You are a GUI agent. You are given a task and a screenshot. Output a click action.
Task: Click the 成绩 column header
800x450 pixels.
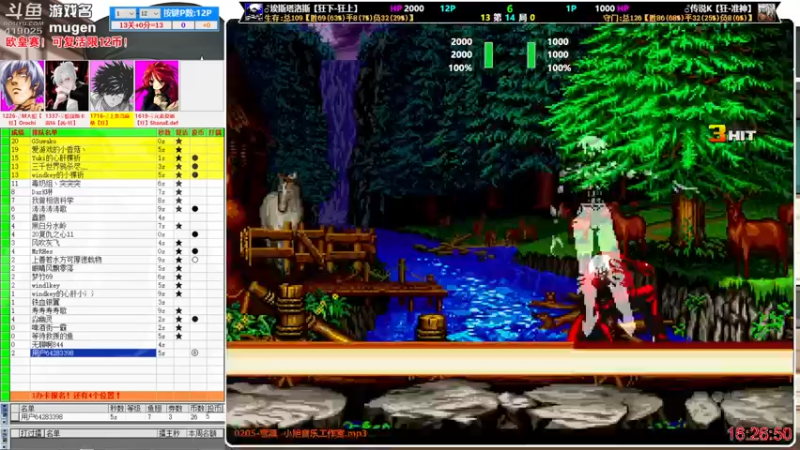[18, 133]
